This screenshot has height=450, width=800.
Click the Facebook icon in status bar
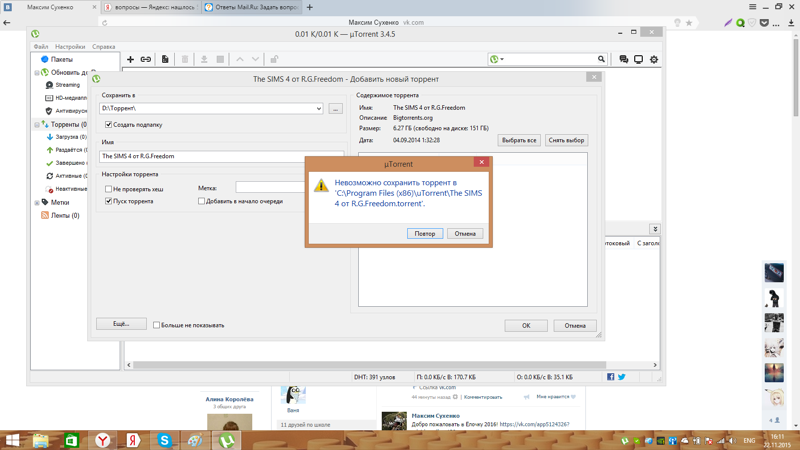pos(611,377)
